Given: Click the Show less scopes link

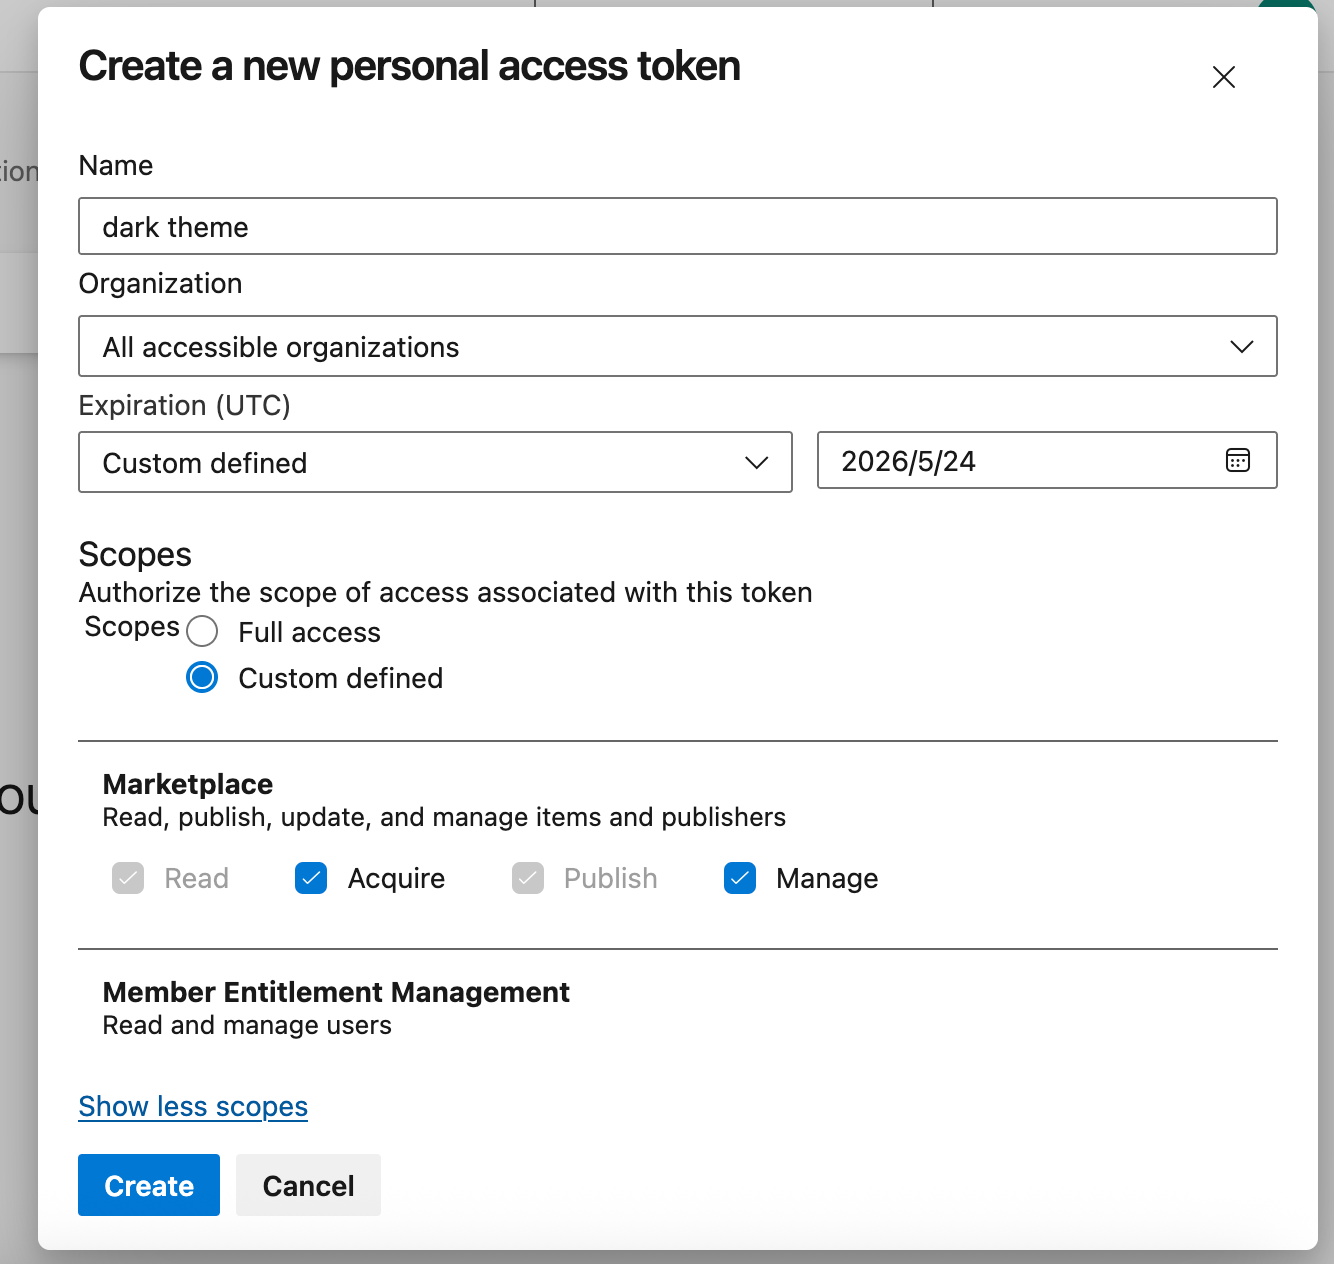Looking at the screenshot, I should (x=193, y=1106).
